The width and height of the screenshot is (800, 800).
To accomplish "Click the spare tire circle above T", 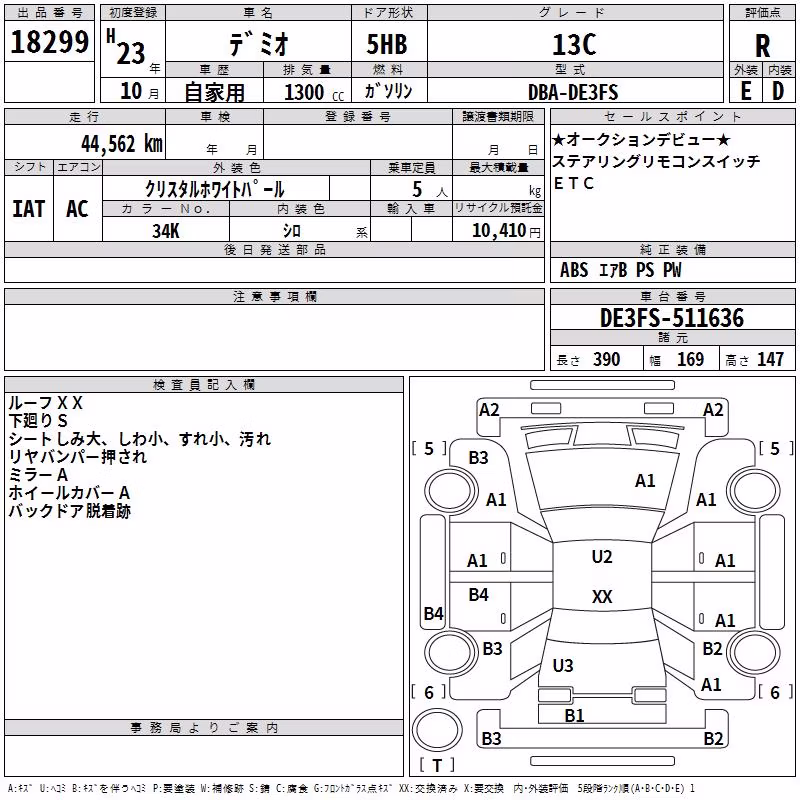I will coord(437,730).
